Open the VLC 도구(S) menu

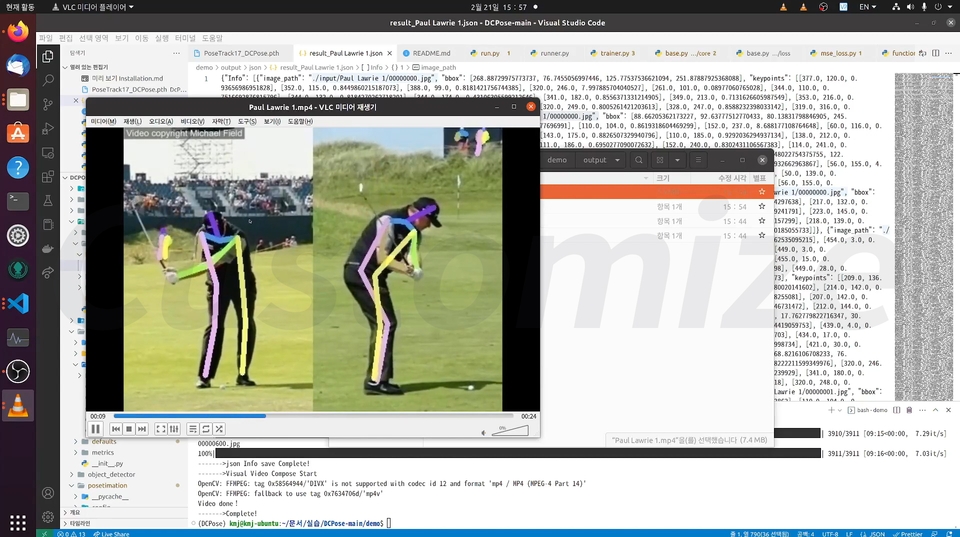(x=247, y=121)
